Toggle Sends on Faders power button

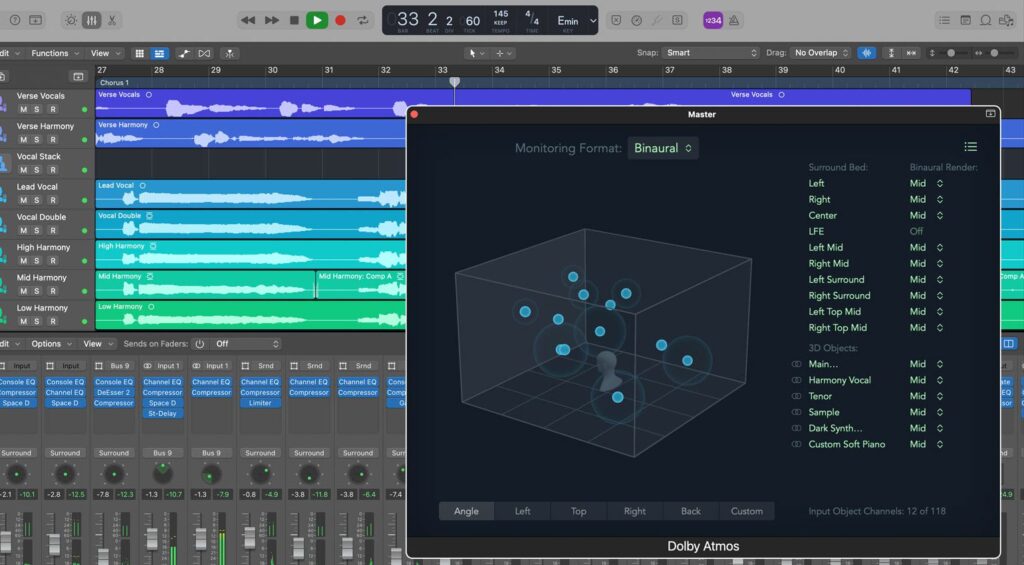click(x=200, y=344)
